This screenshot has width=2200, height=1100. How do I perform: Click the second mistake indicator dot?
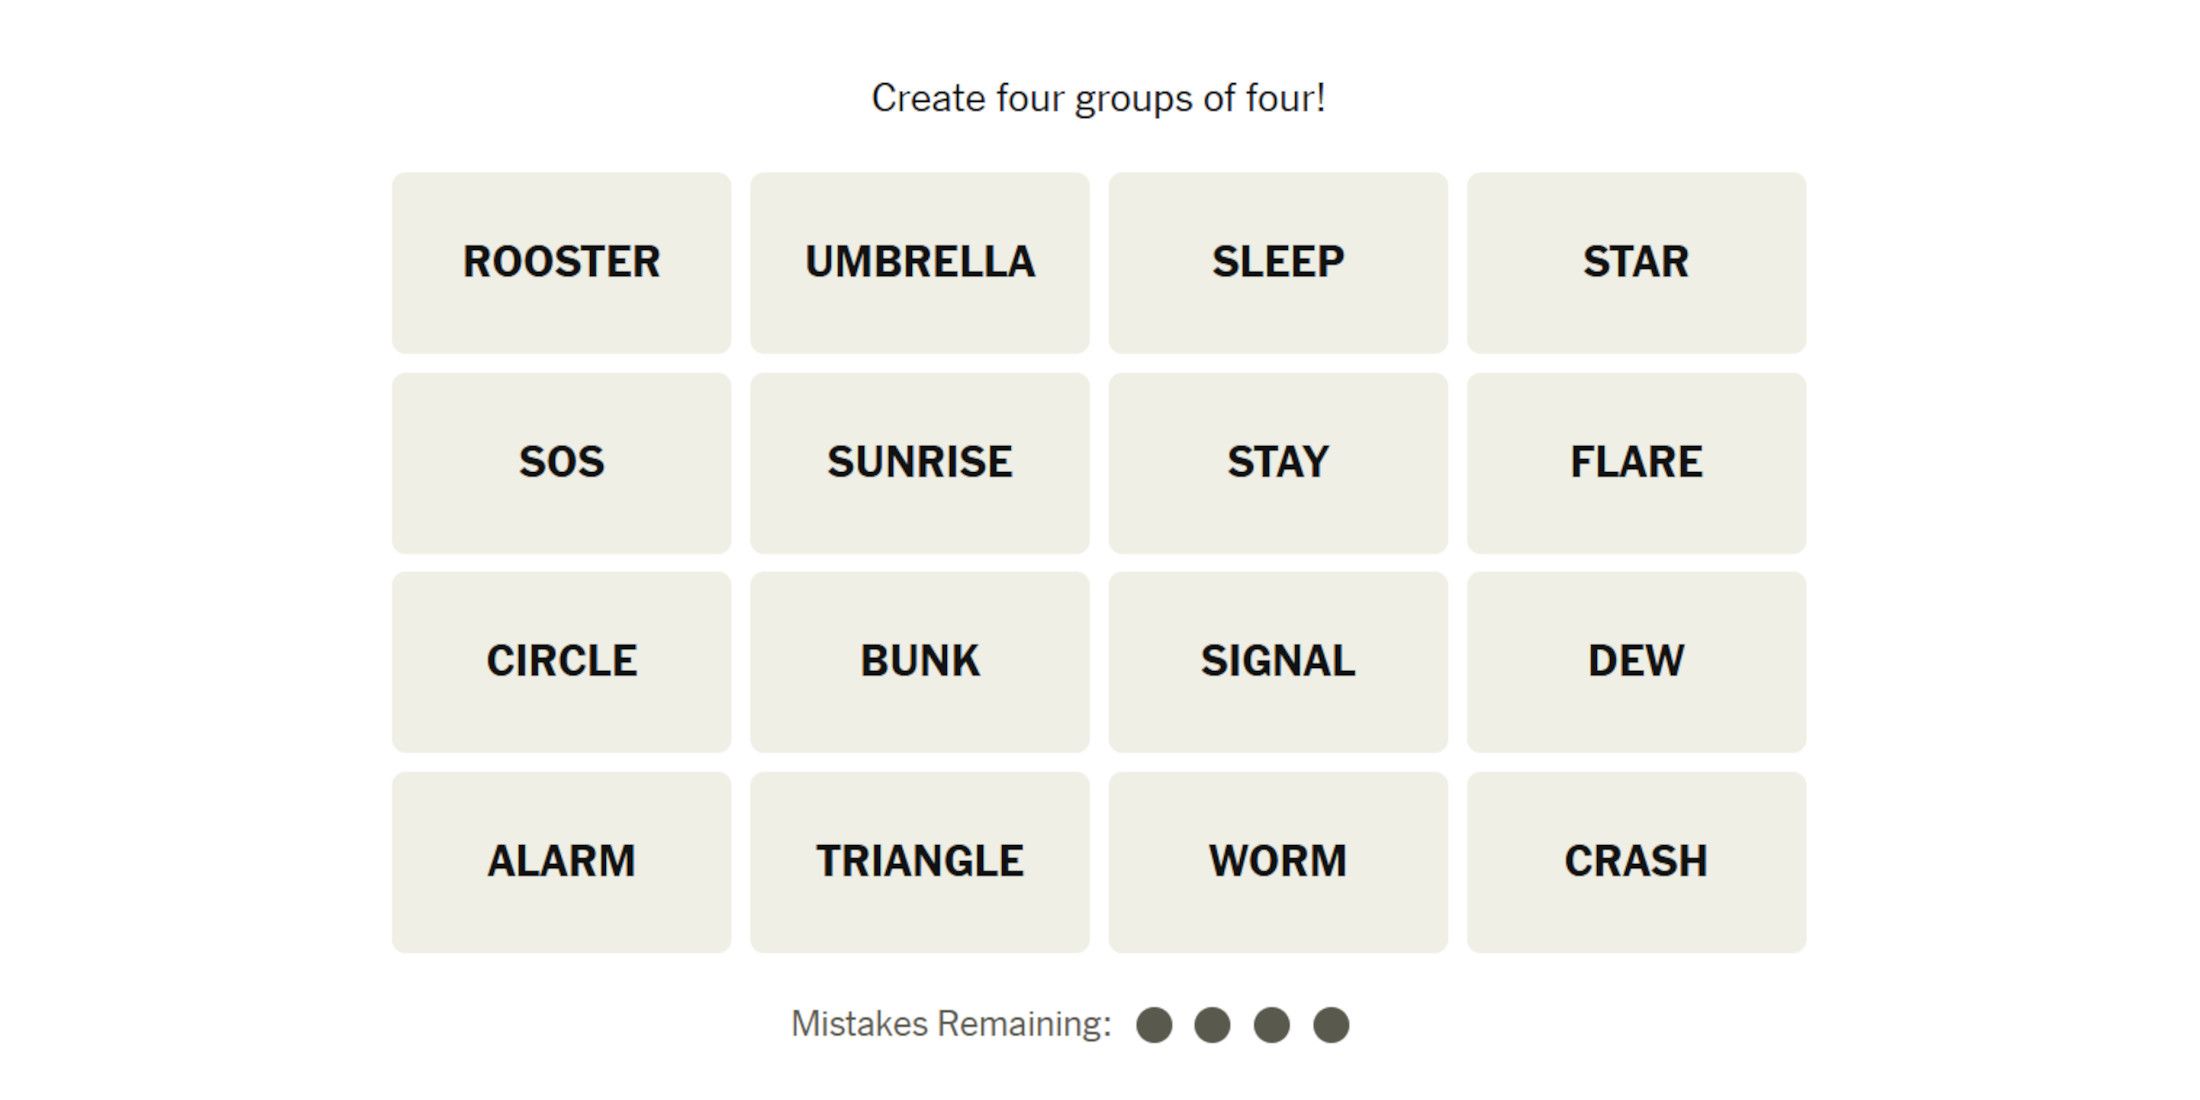point(1209,1026)
